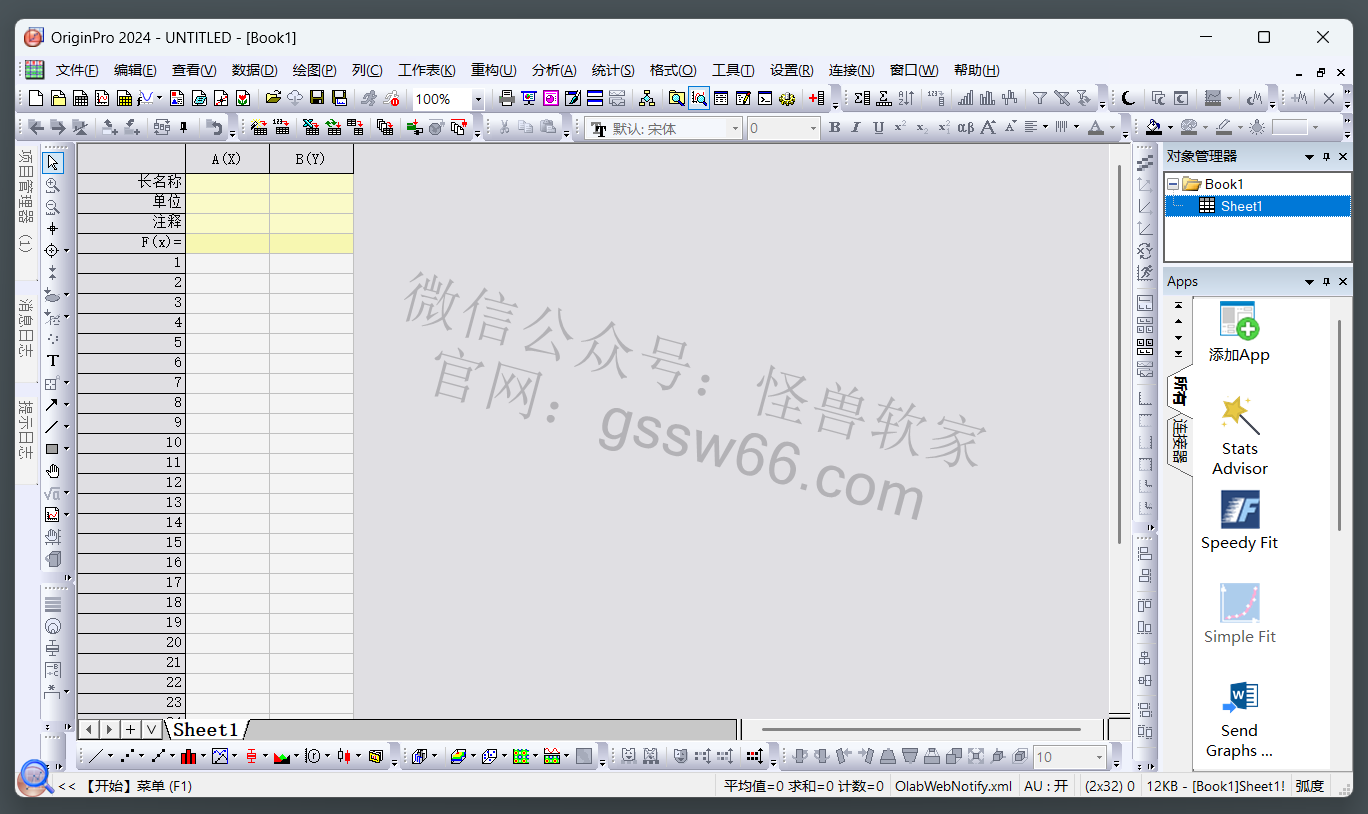Viewport: 1368px width, 814px height.
Task: Click the Add New Columns toolbar icon
Action: [x=817, y=98]
